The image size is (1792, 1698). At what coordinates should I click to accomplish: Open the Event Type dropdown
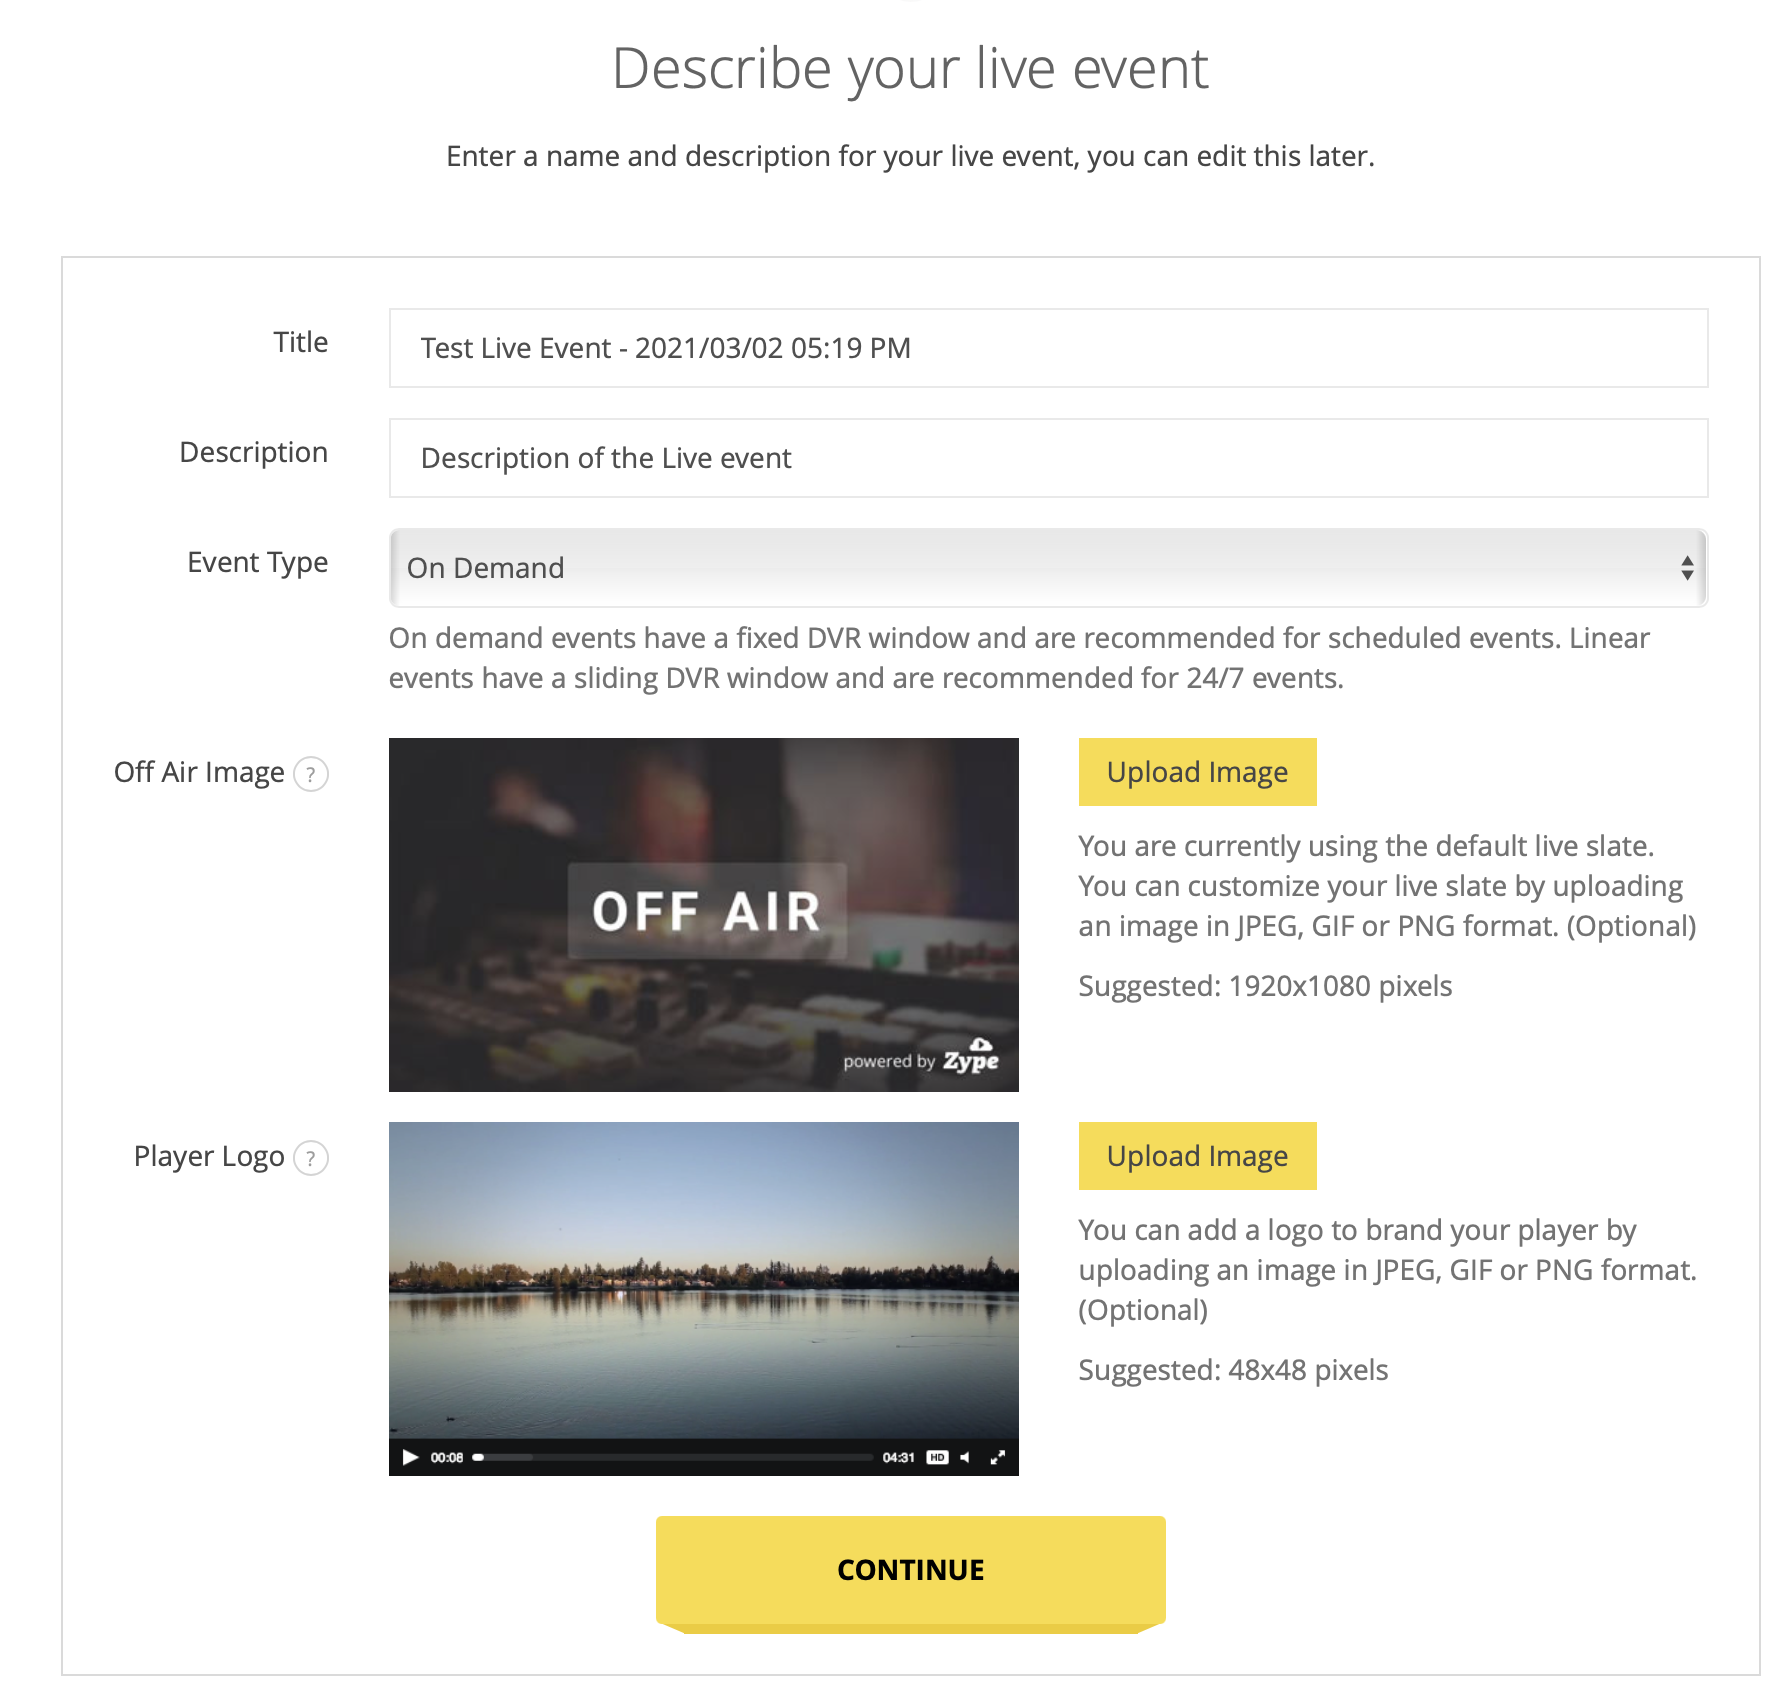click(1048, 568)
